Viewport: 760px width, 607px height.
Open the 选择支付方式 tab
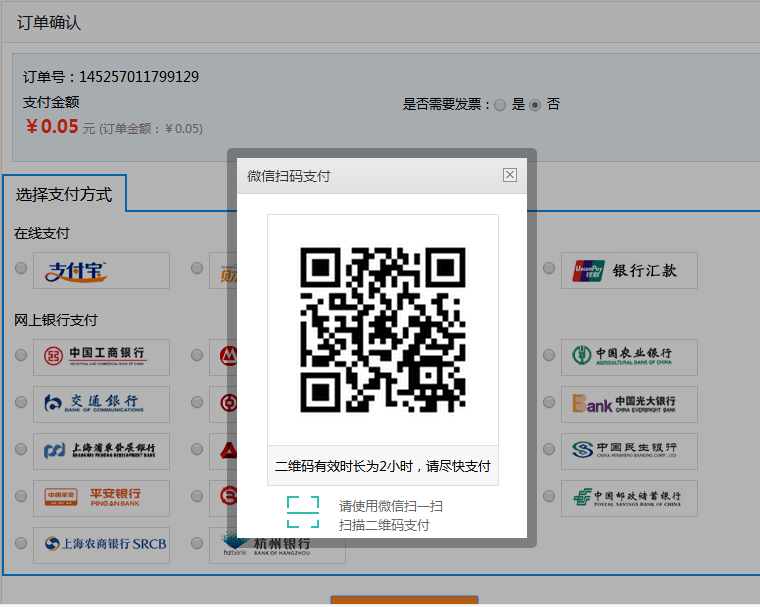64,194
